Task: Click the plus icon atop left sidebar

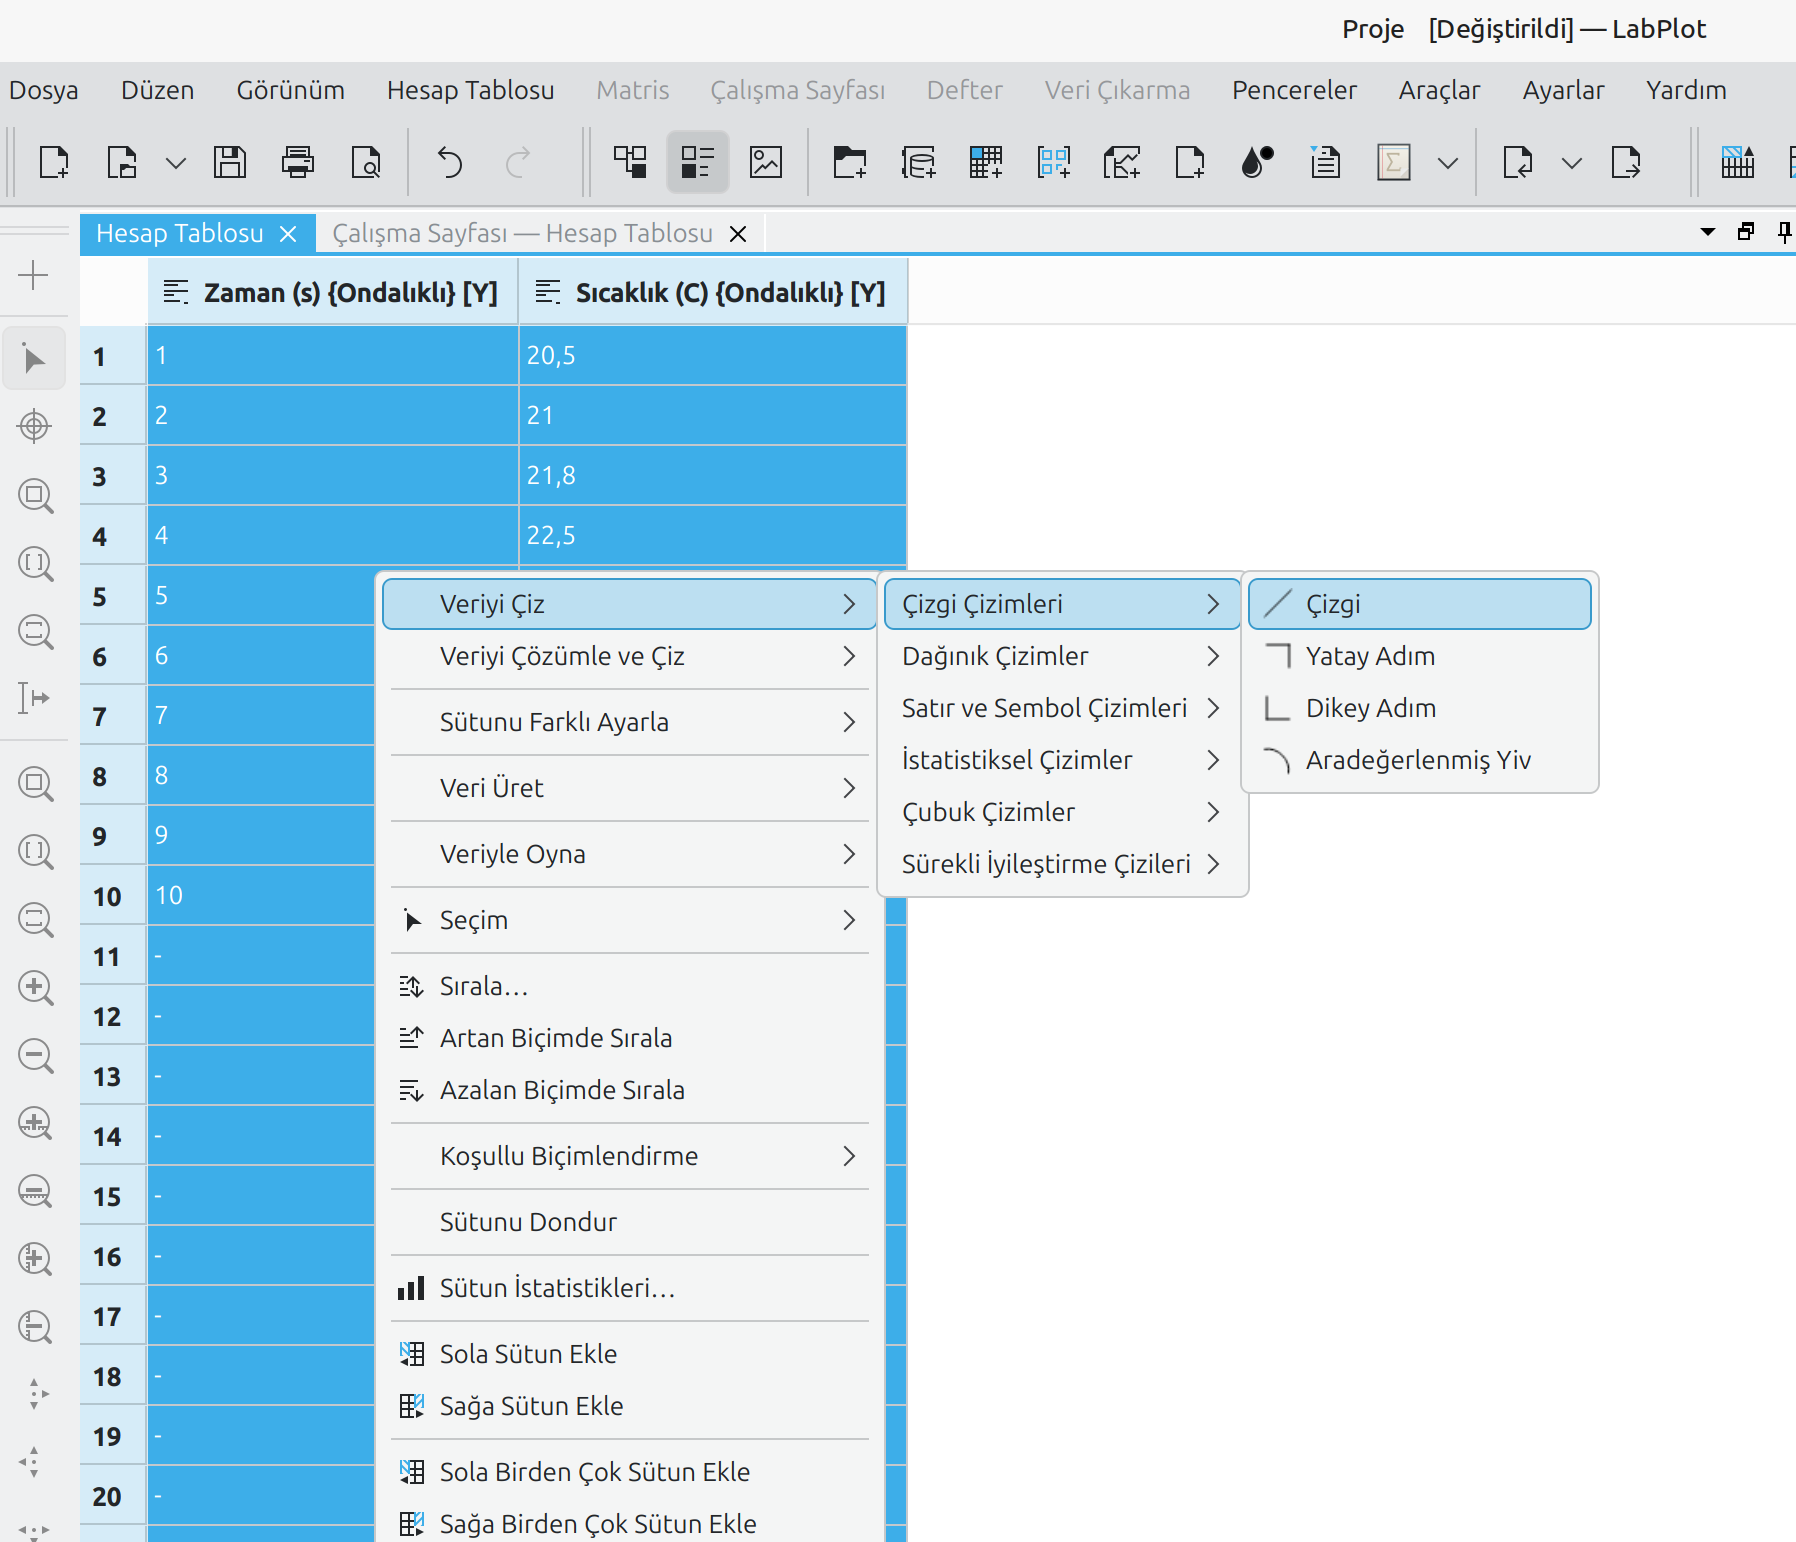Action: click(34, 275)
